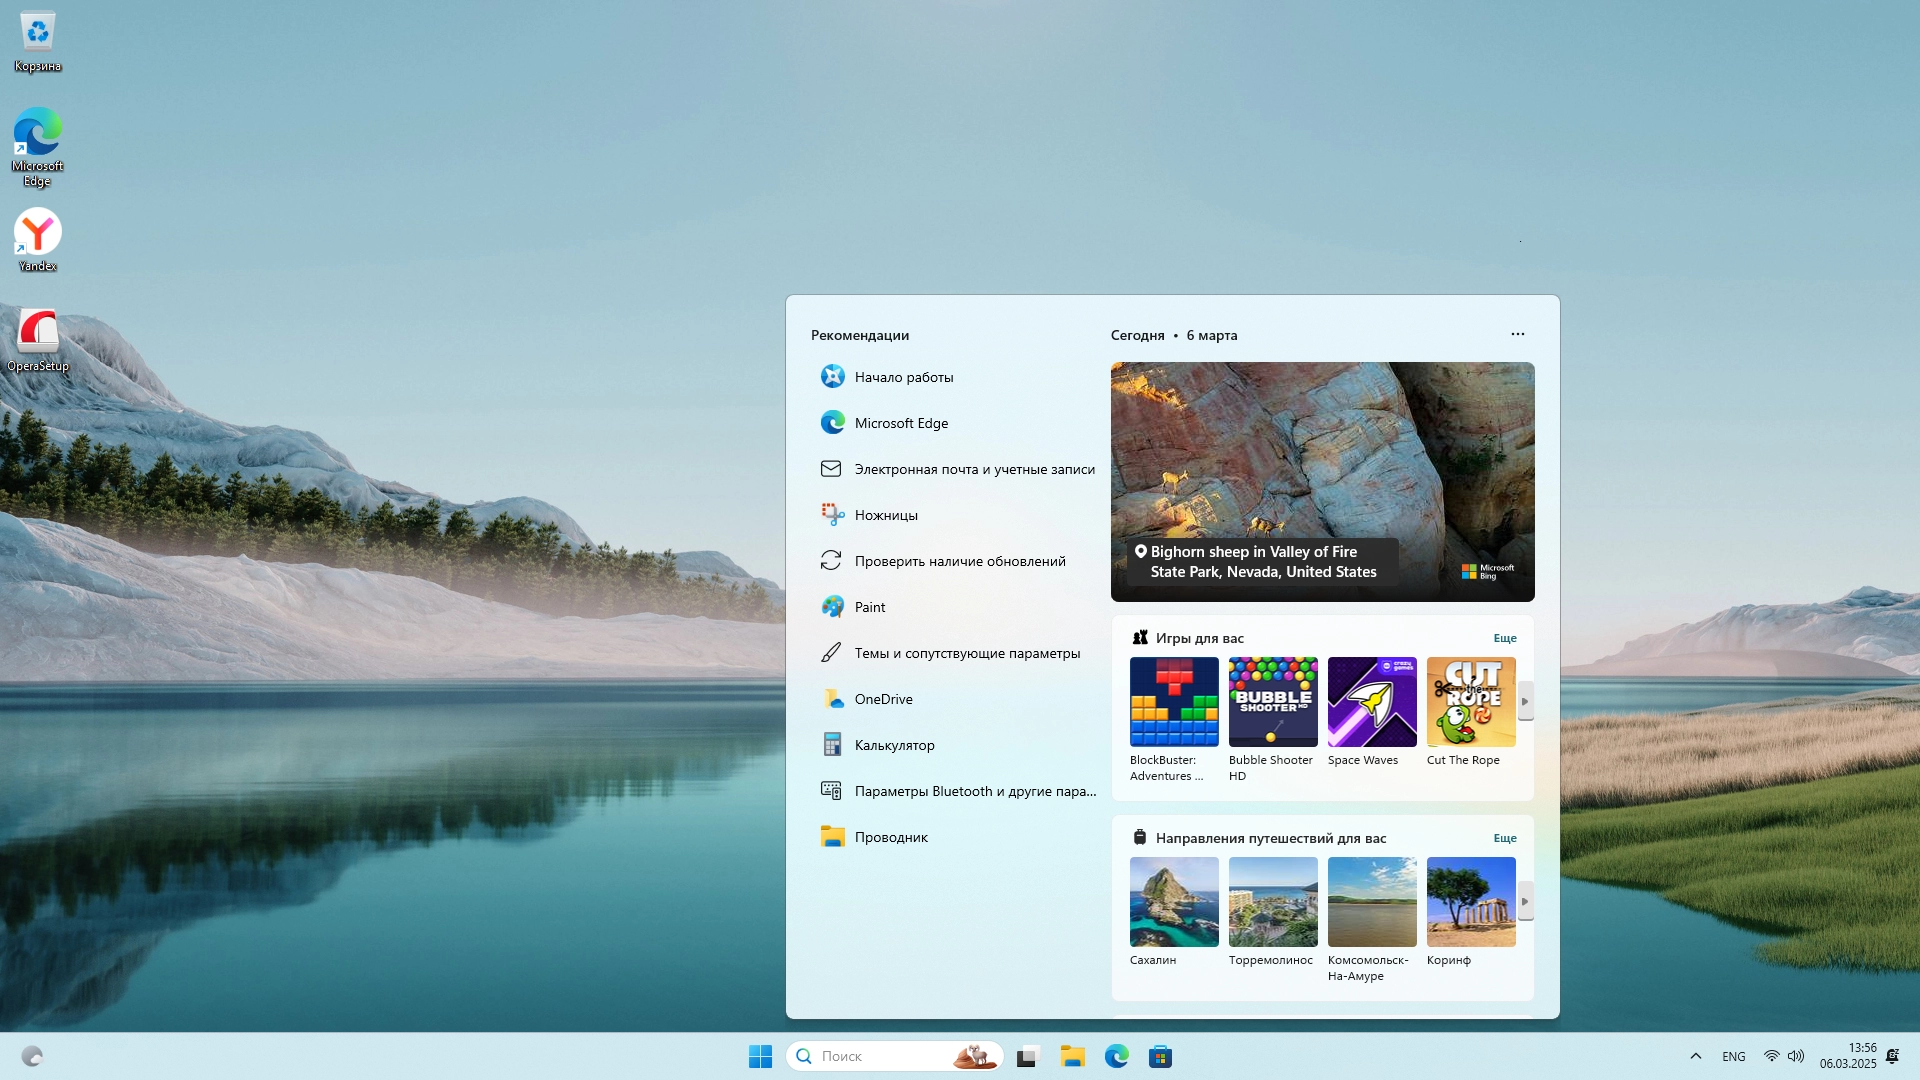Viewport: 1920px width, 1080px height.
Task: Open Microsoft Store from taskbar
Action: pyautogui.click(x=1160, y=1056)
